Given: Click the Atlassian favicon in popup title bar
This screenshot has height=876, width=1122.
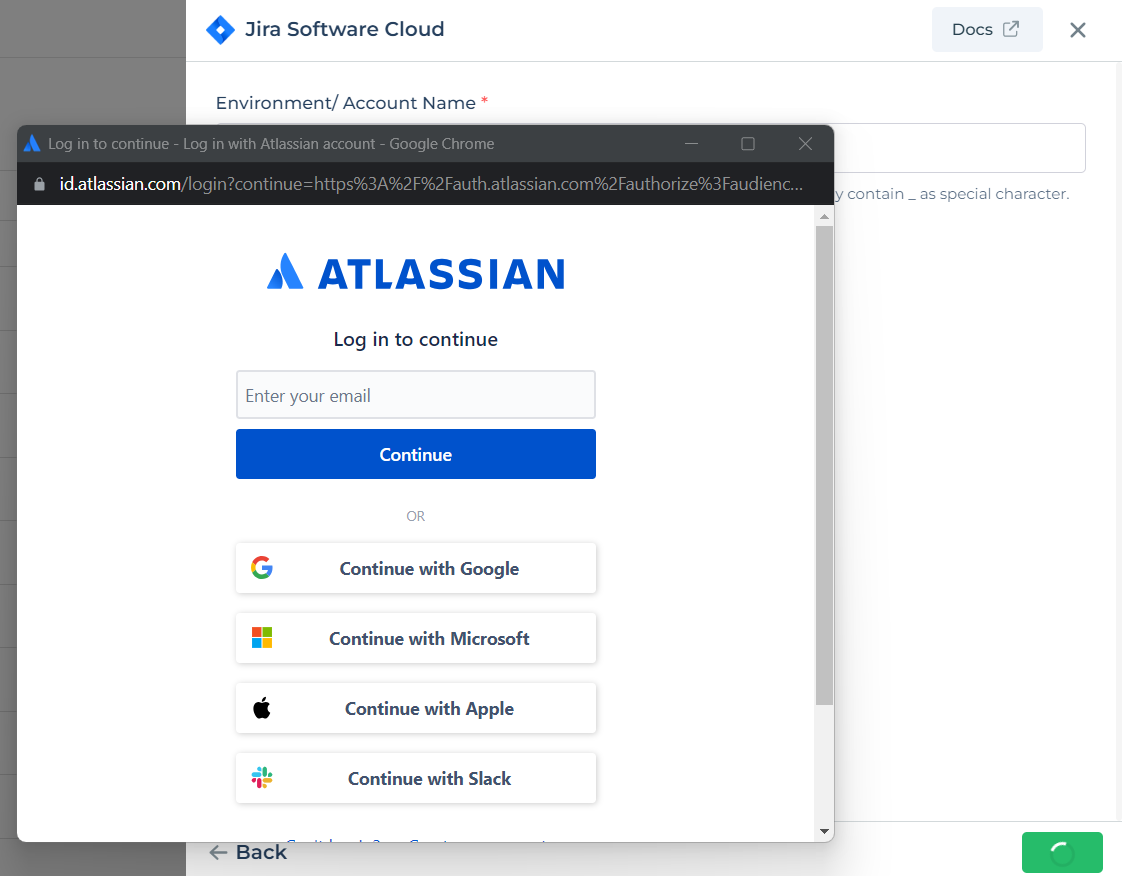Looking at the screenshot, I should pos(31,144).
